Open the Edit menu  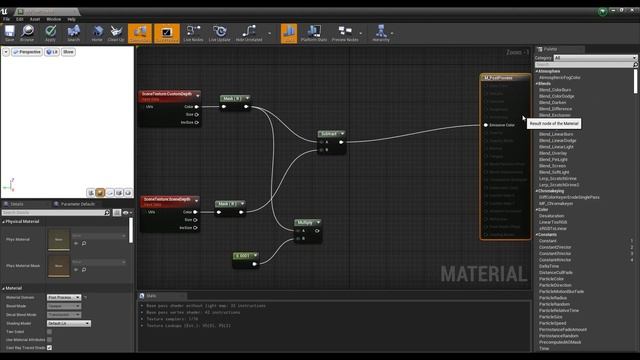[20, 19]
